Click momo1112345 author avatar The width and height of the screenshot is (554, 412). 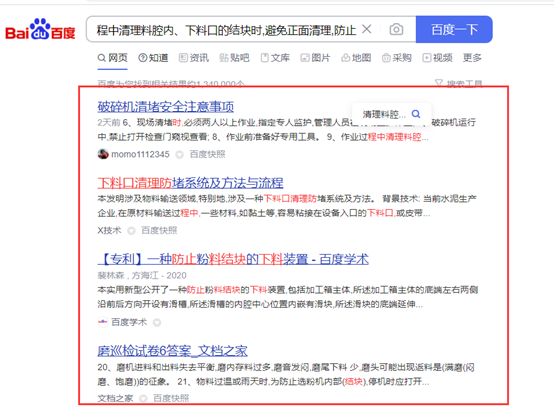103,154
